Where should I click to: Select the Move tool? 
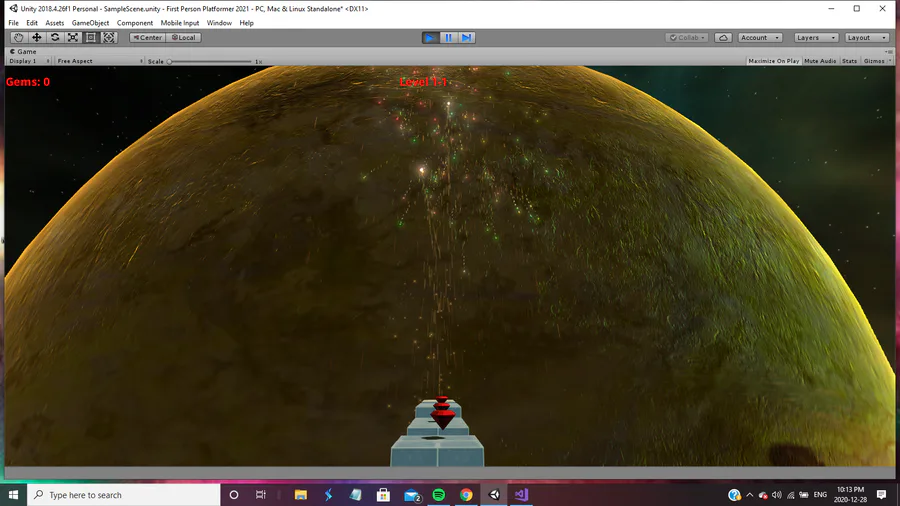coord(37,37)
